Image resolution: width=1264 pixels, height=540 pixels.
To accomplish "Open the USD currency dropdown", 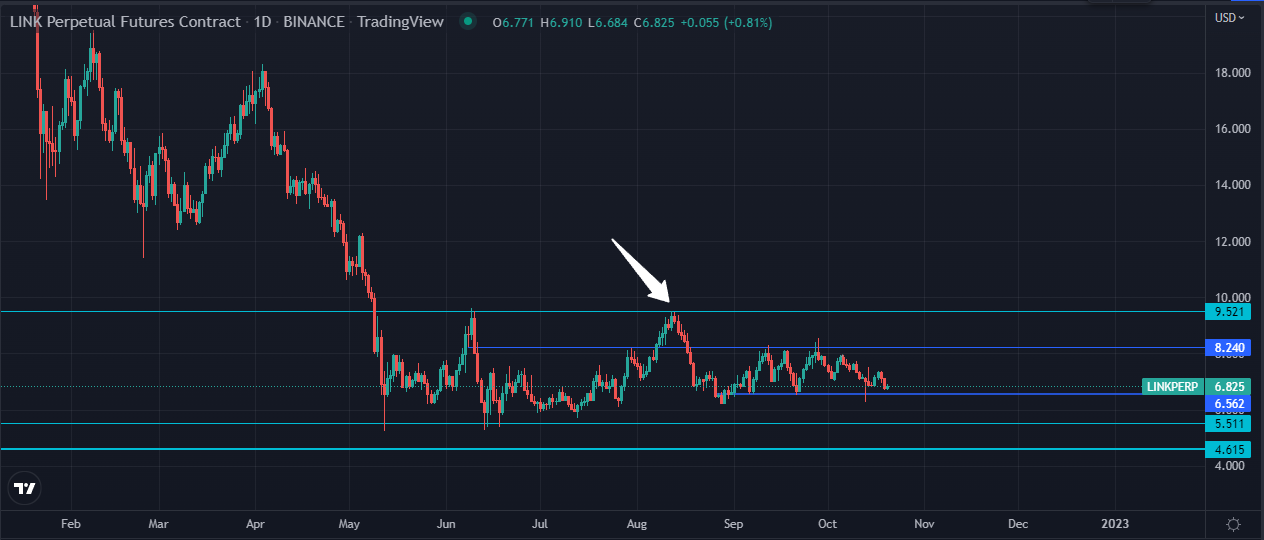I will click(x=1229, y=17).
